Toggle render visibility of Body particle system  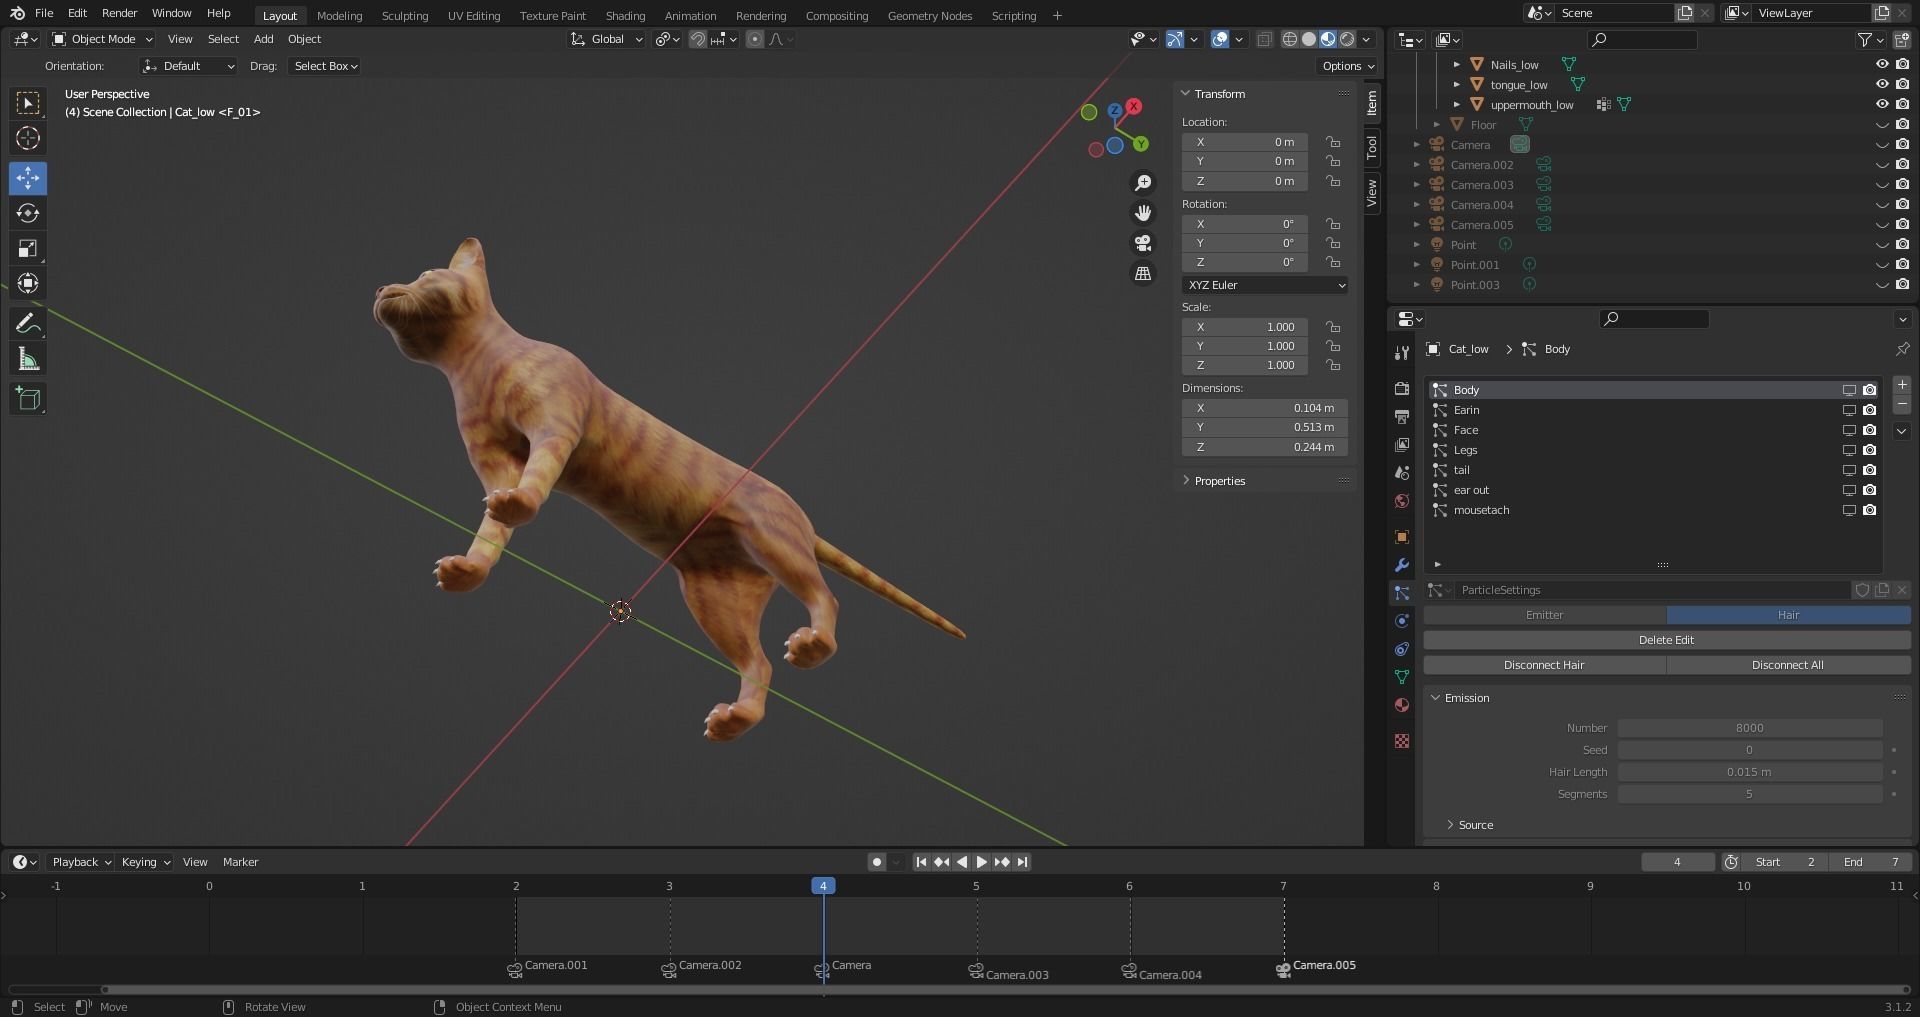point(1869,390)
